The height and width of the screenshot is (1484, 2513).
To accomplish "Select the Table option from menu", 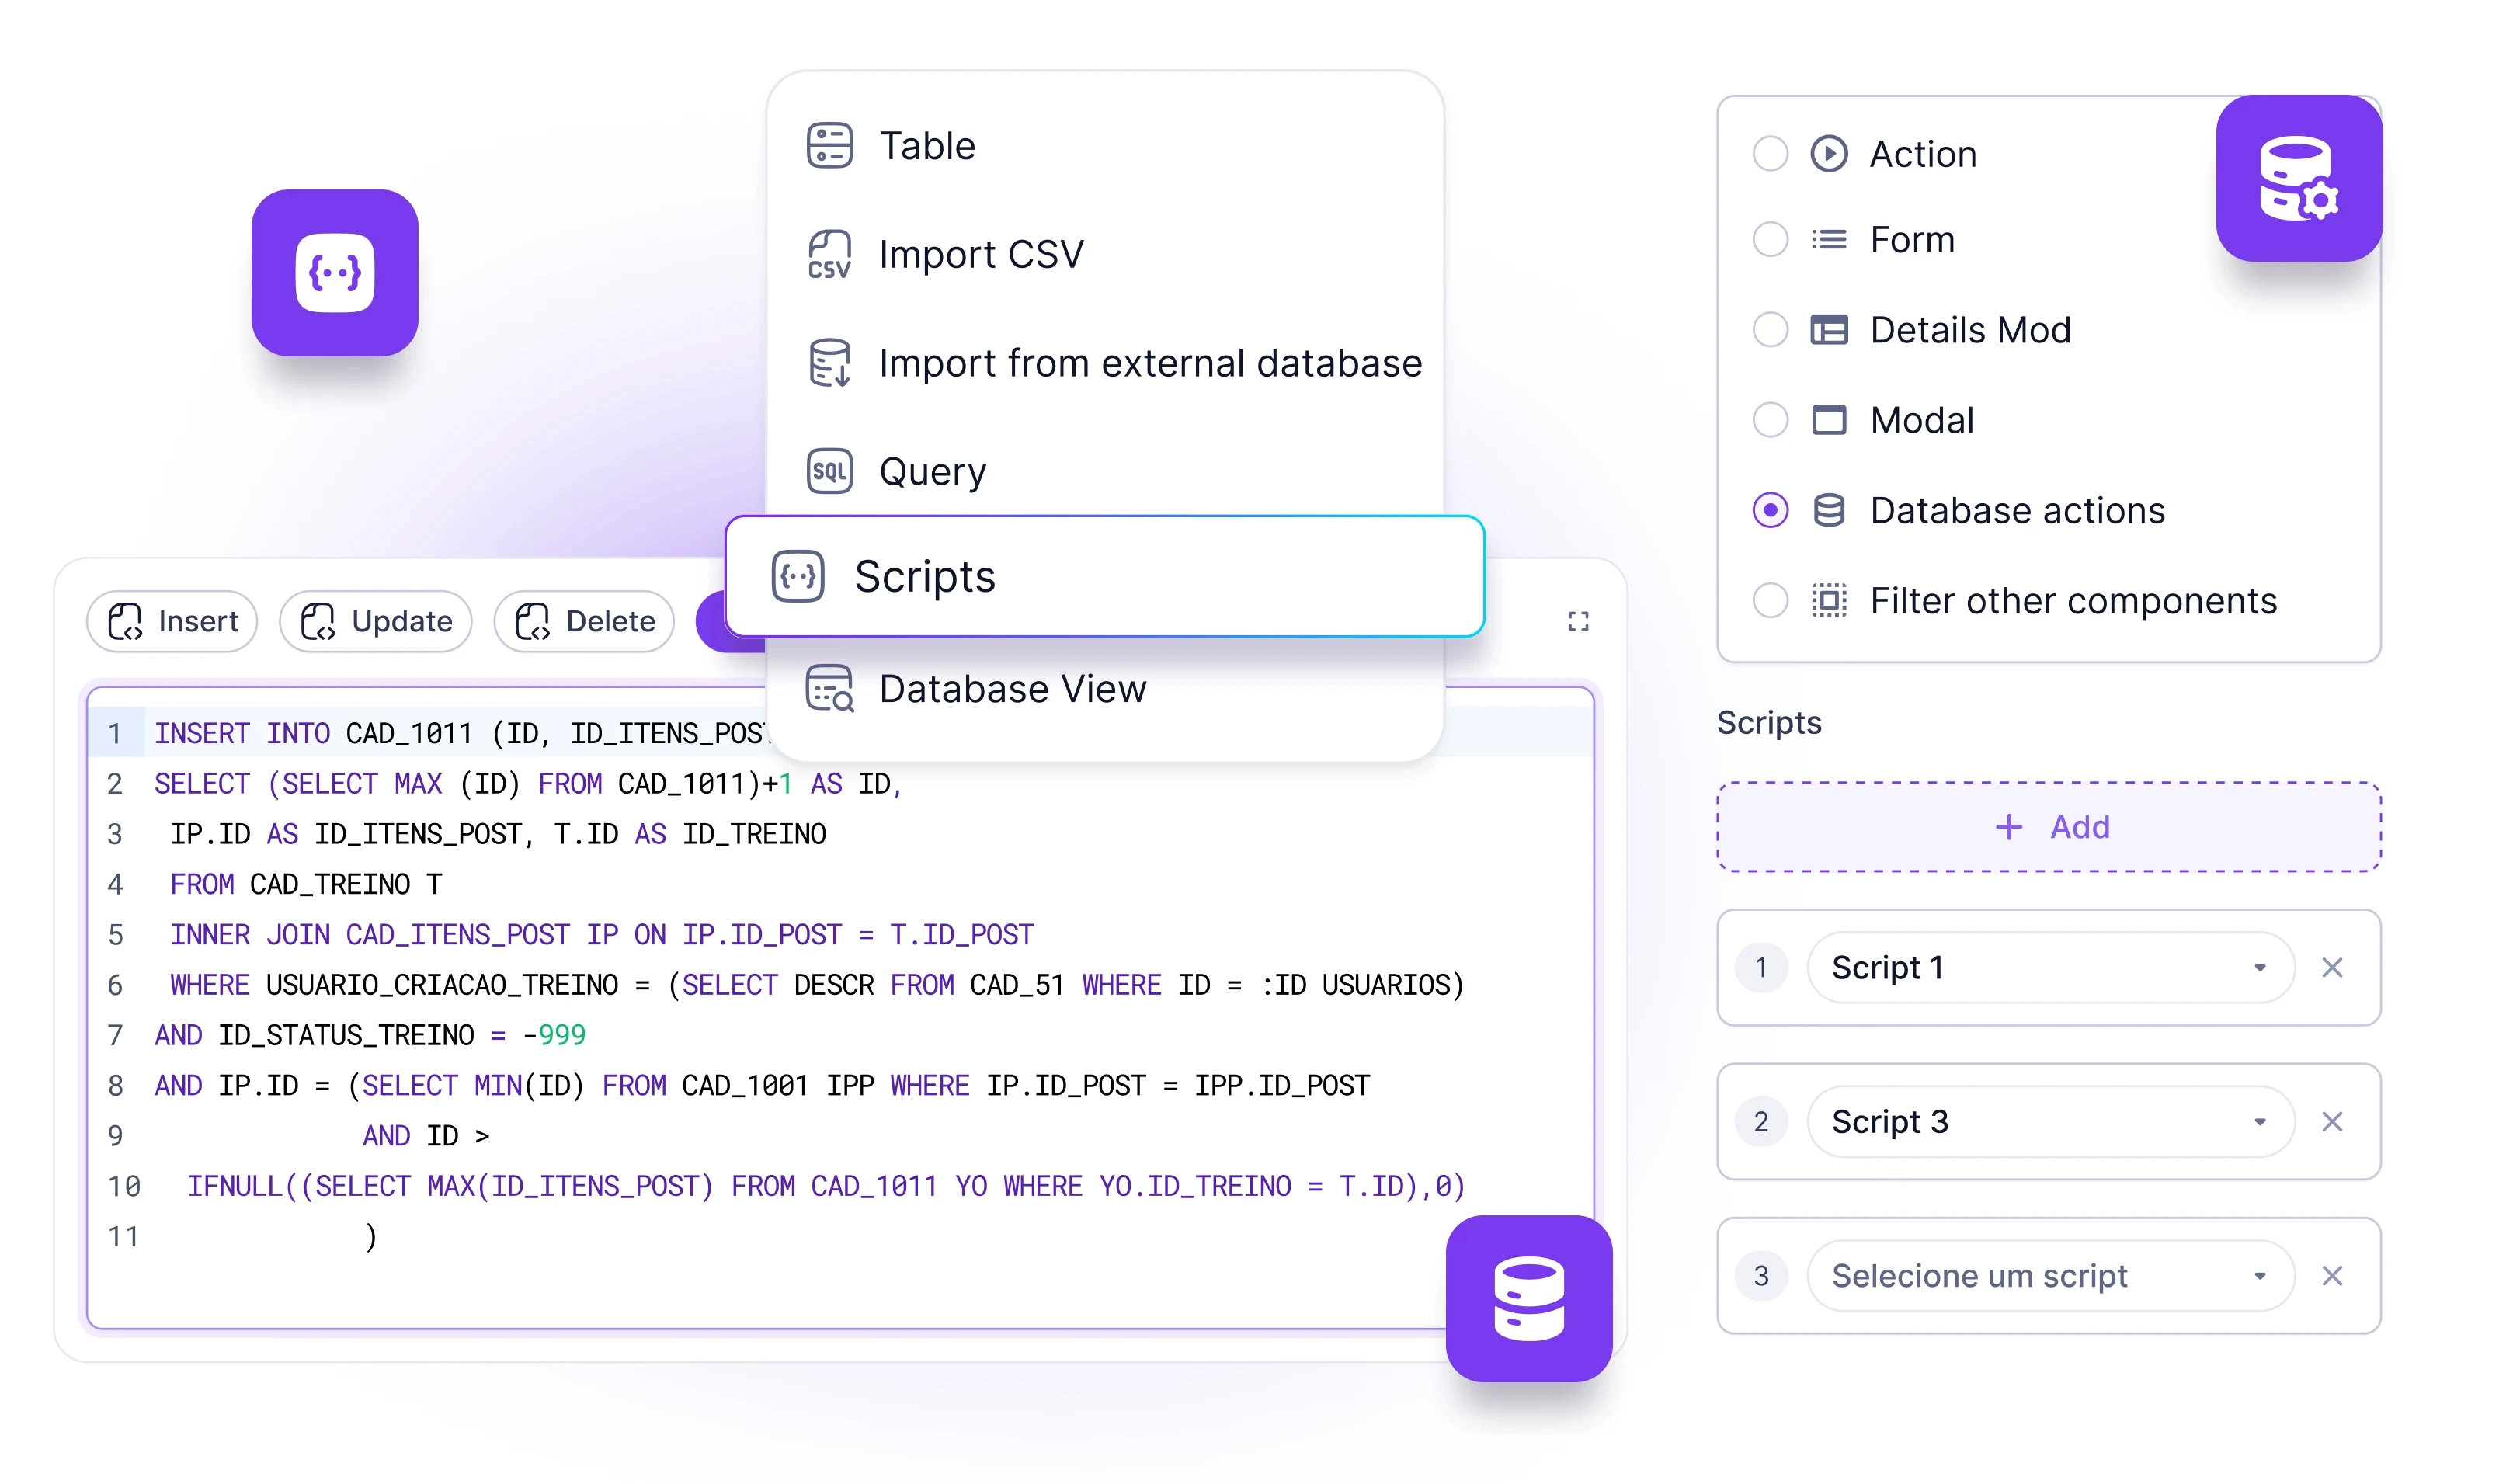I will (x=926, y=145).
